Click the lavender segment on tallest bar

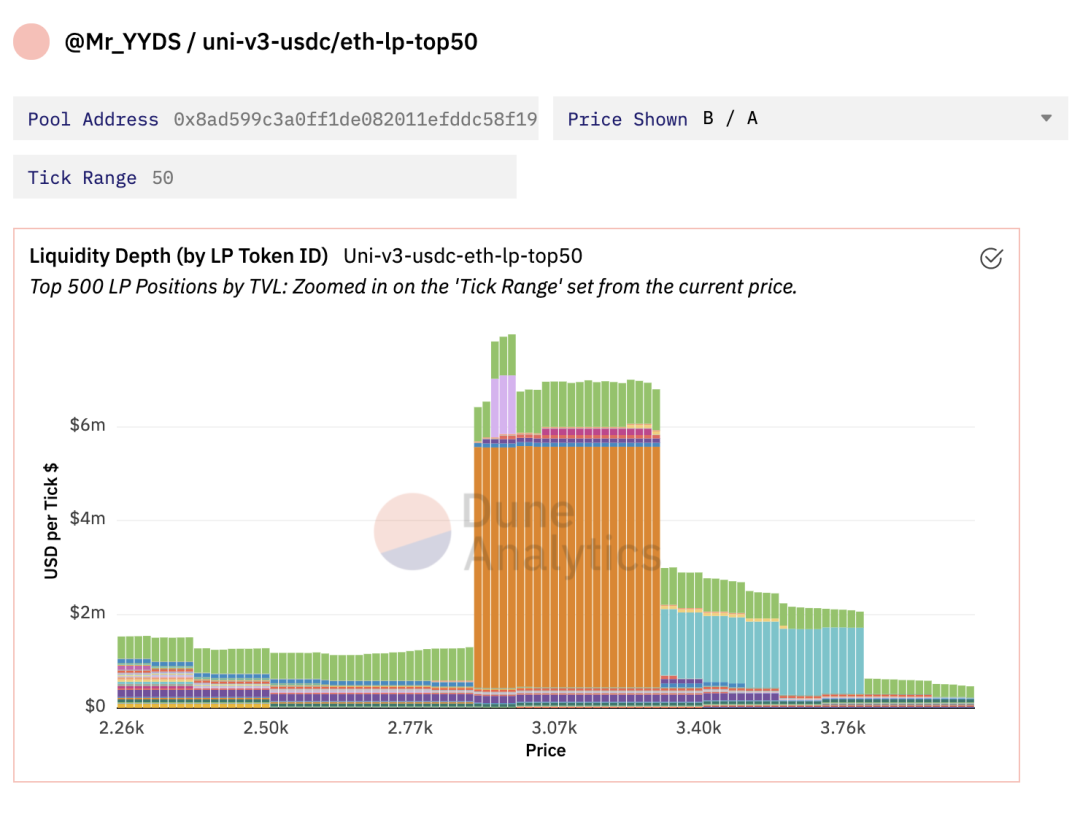pyautogui.click(x=503, y=406)
